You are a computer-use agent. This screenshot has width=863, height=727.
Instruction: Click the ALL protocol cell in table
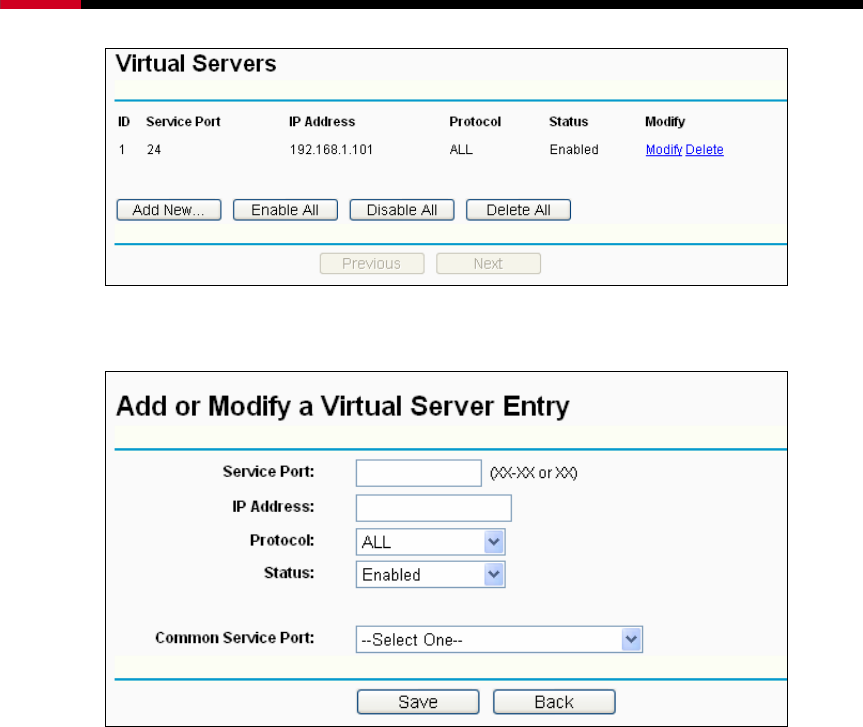pyautogui.click(x=461, y=150)
